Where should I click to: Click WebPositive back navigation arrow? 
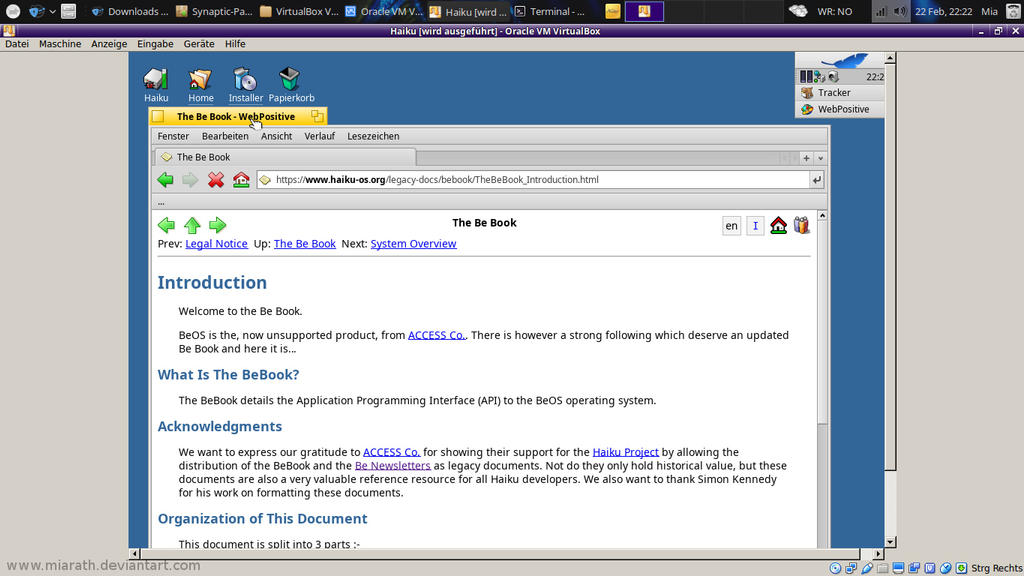(165, 180)
